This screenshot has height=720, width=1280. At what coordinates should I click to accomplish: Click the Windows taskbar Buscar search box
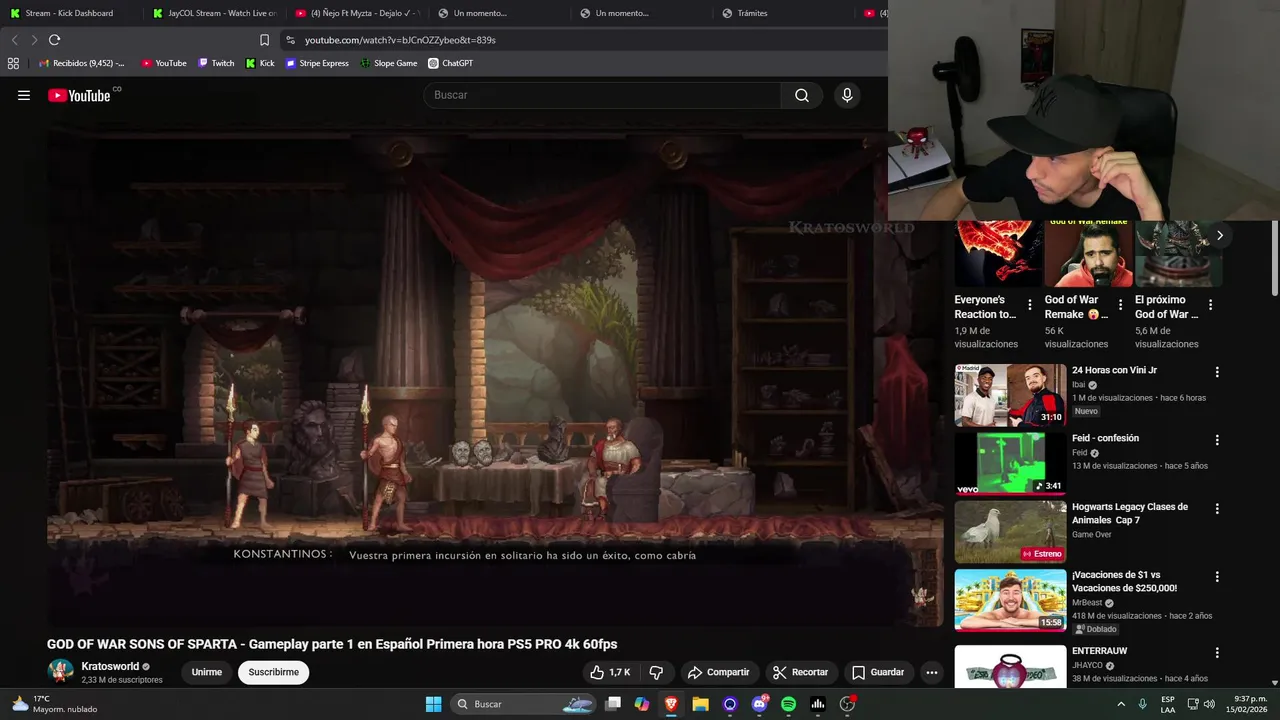pyautogui.click(x=524, y=704)
